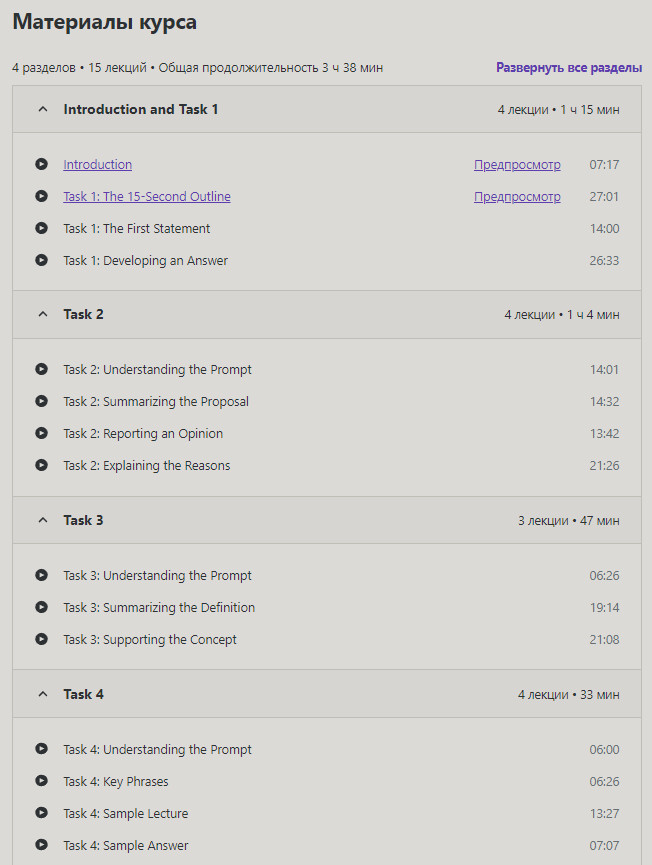This screenshot has width=652, height=865.
Task: Click Предпросмотр for The 15-Second Outline
Action: [x=517, y=197]
